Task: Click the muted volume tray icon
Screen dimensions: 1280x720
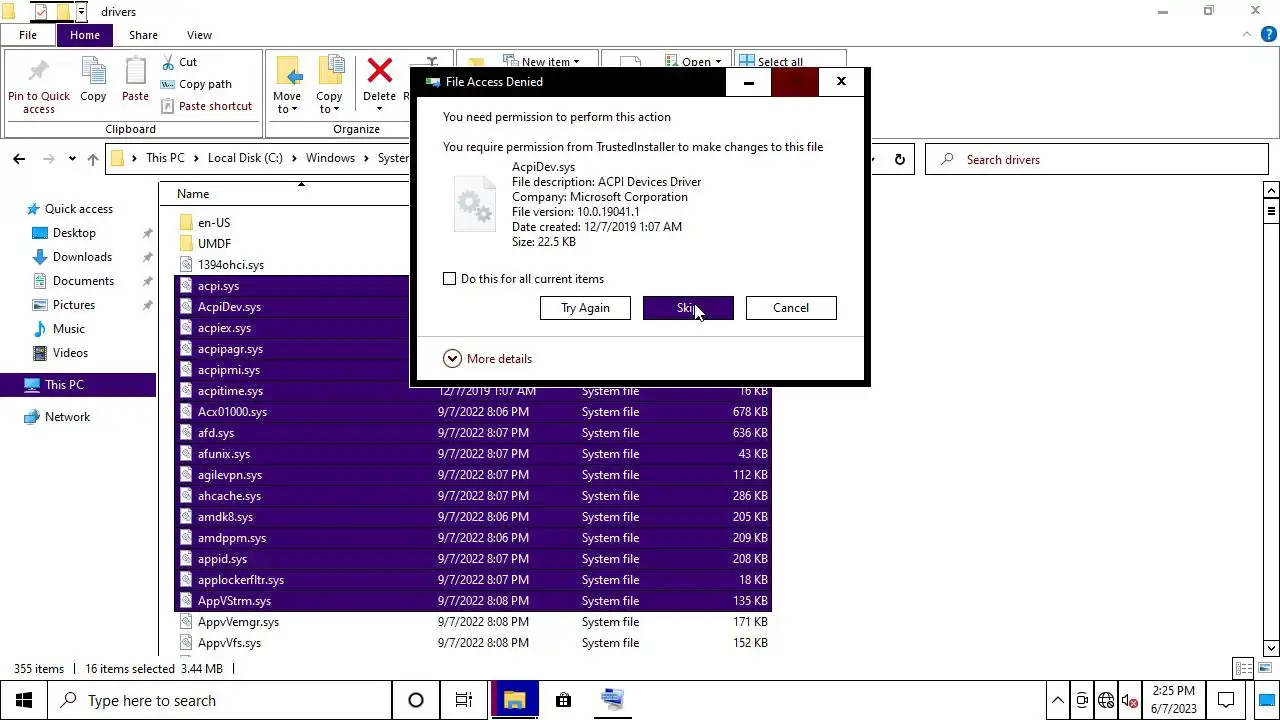Action: 1129,700
